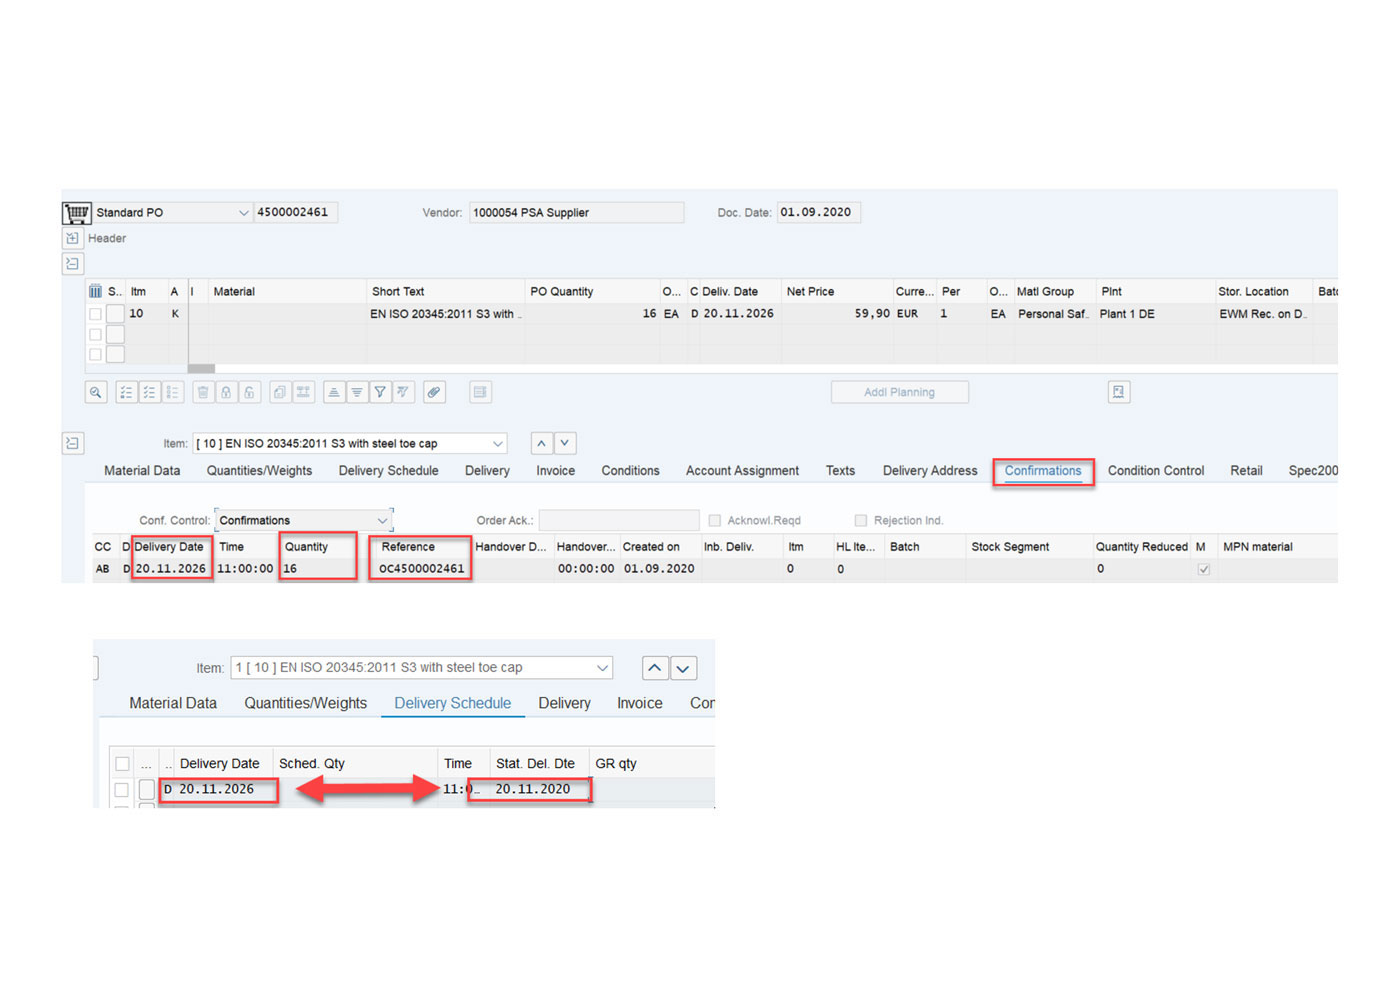Switch to the Confirmations tab
1400x1002 pixels.
tap(1043, 471)
